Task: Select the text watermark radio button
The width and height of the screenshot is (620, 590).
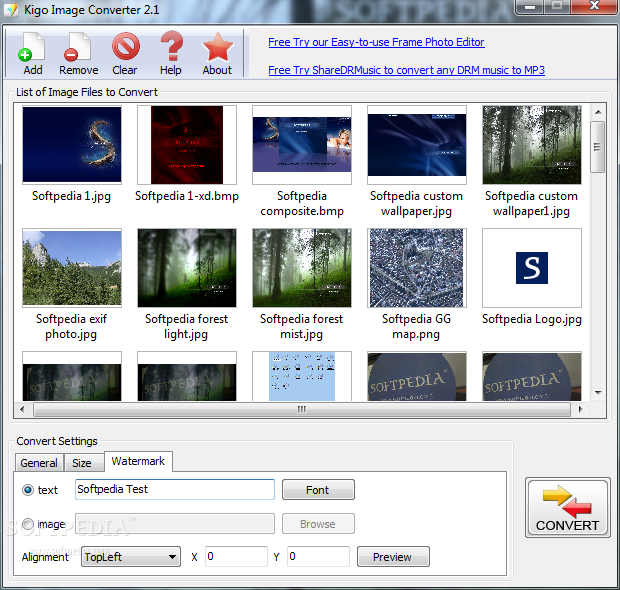Action: point(28,490)
